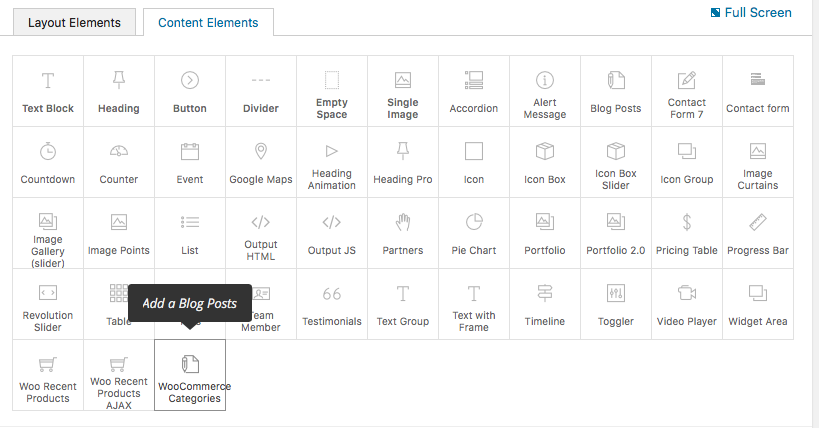This screenshot has width=819, height=428.
Task: Choose the Single Image element
Action: 403,91
